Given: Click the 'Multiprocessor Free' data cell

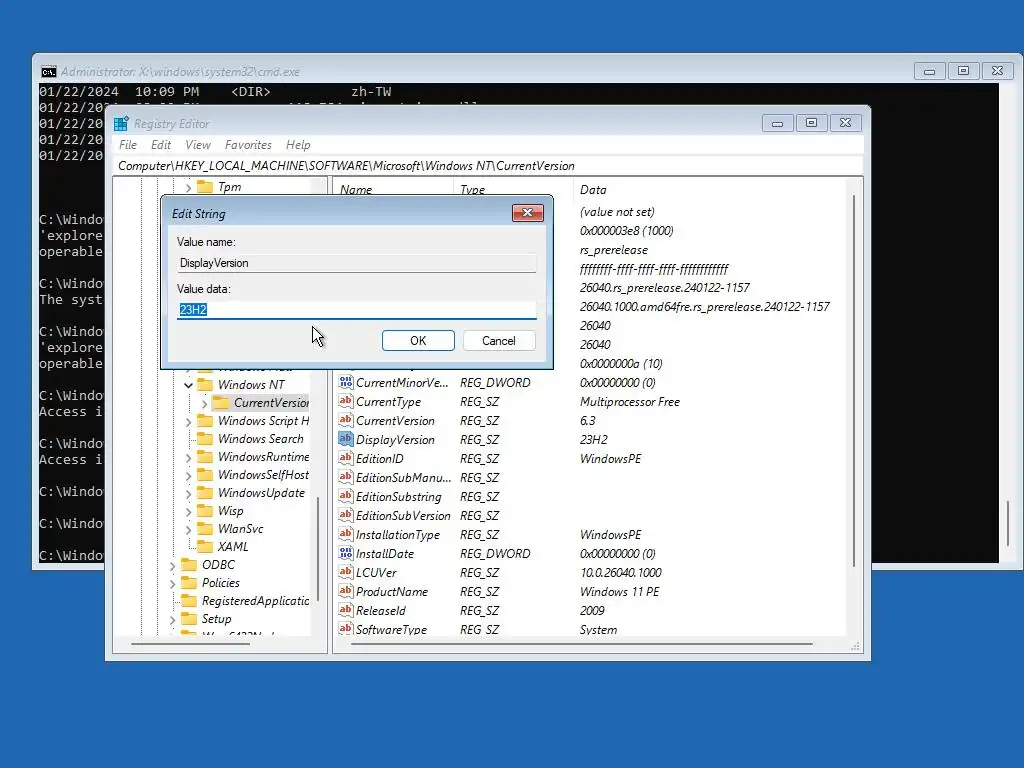Looking at the screenshot, I should 630,402.
